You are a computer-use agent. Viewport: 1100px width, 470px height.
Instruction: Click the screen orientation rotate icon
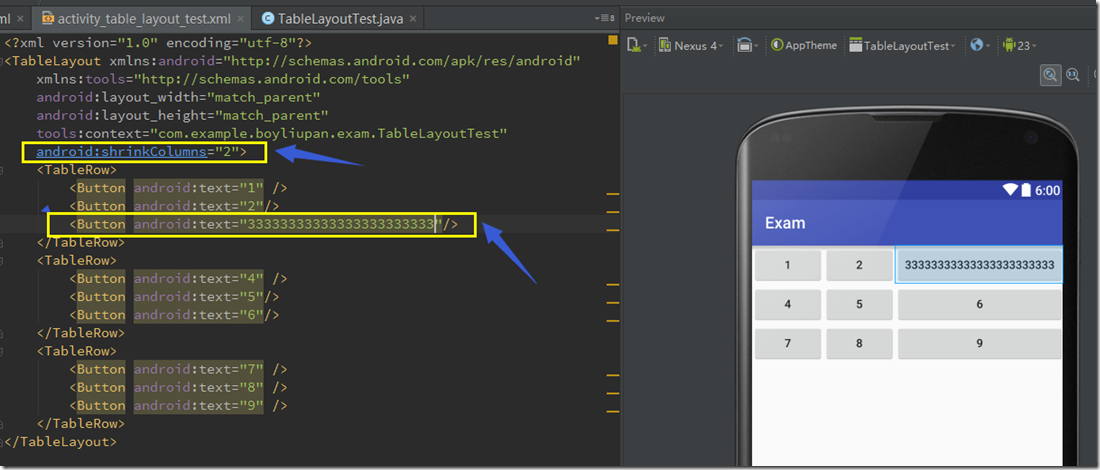(x=745, y=46)
